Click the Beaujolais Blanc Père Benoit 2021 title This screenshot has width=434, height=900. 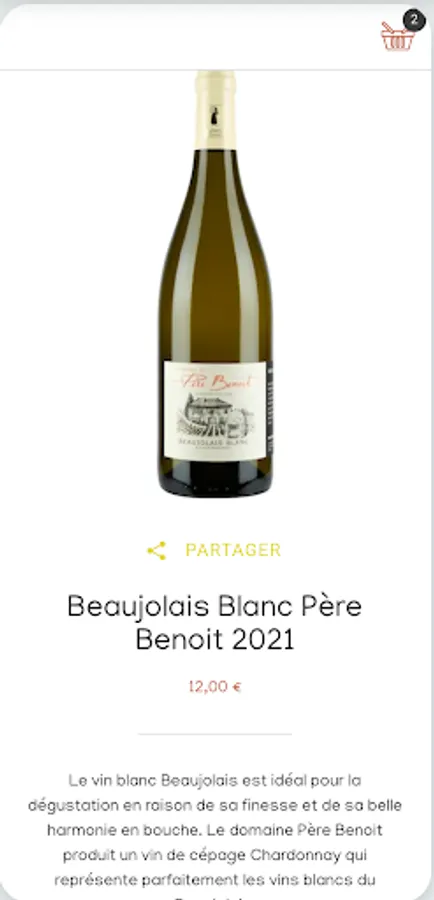[x=215, y=623]
